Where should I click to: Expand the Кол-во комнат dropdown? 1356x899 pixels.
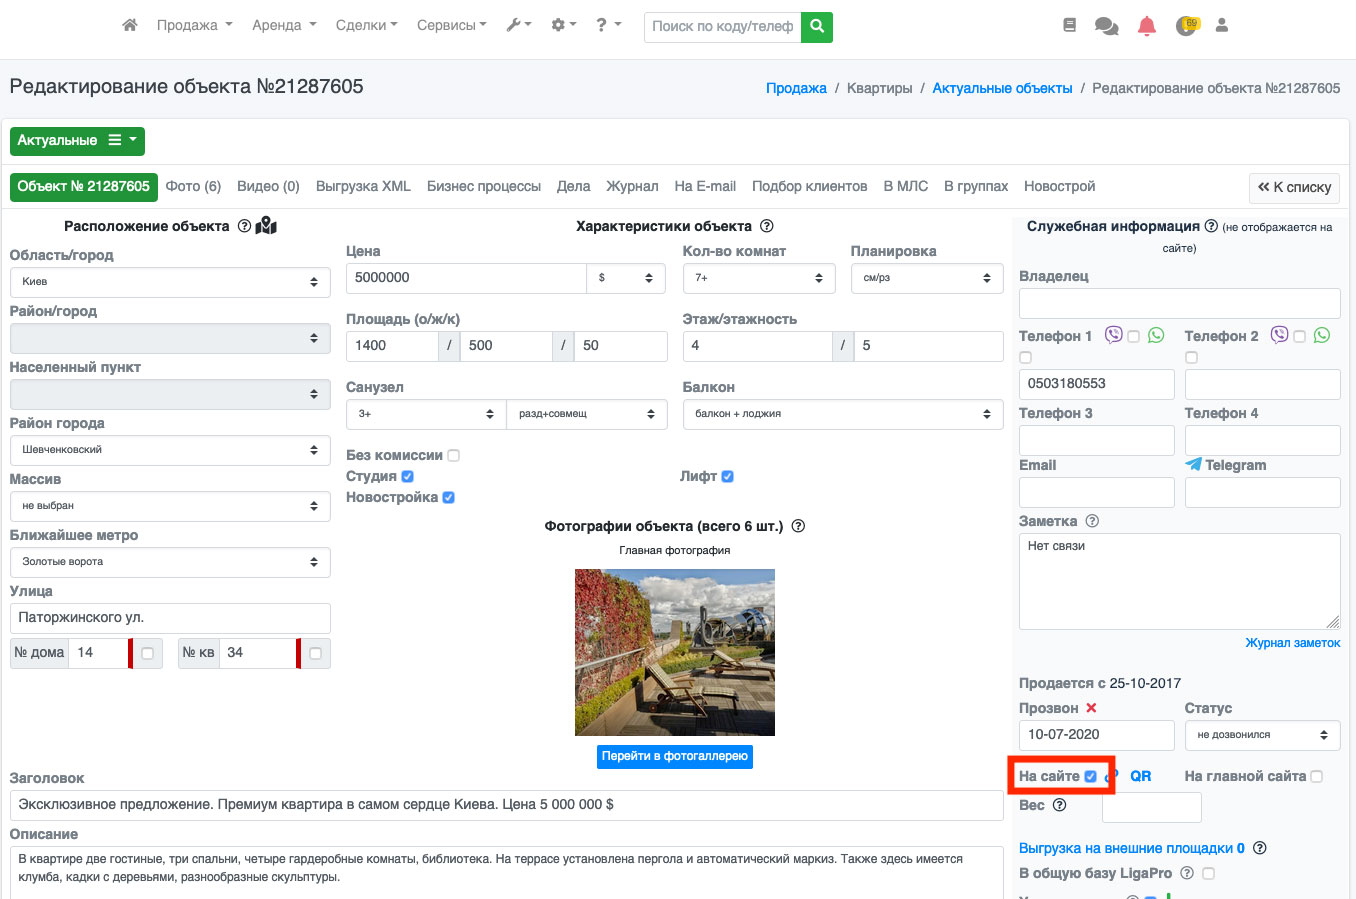click(758, 278)
